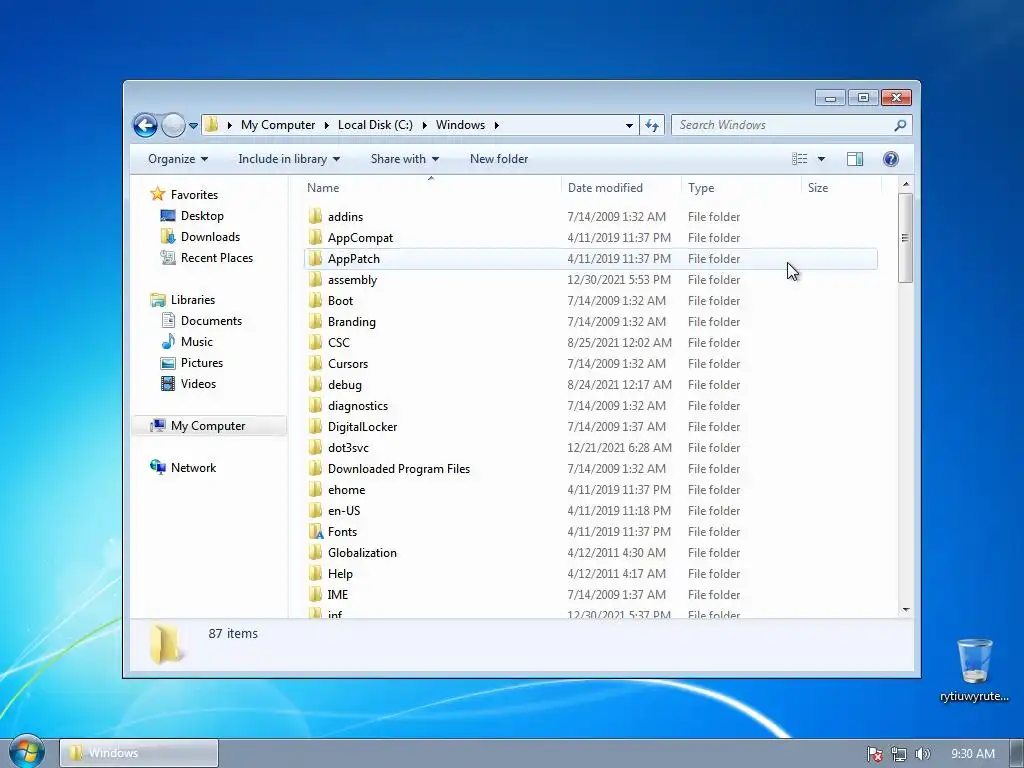
Task: Open the volume speaker tray icon
Action: pyautogui.click(x=922, y=754)
